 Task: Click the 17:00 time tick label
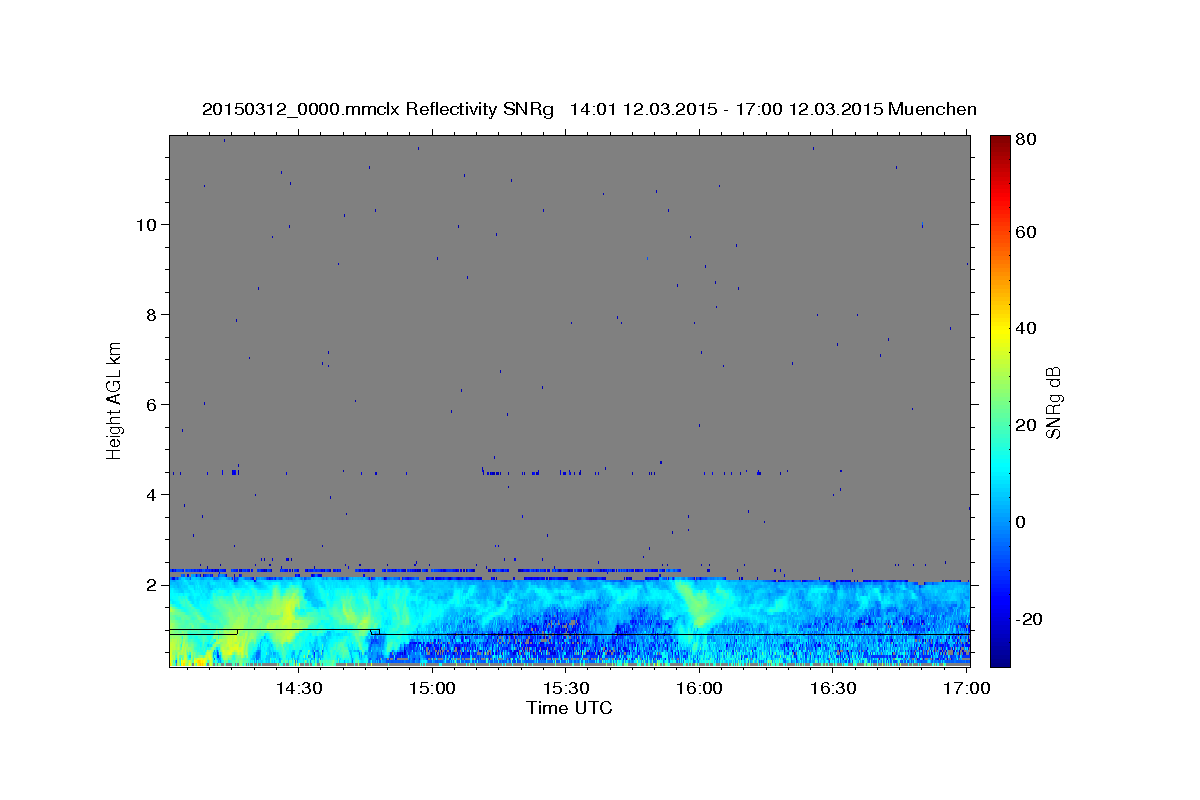coord(968,688)
